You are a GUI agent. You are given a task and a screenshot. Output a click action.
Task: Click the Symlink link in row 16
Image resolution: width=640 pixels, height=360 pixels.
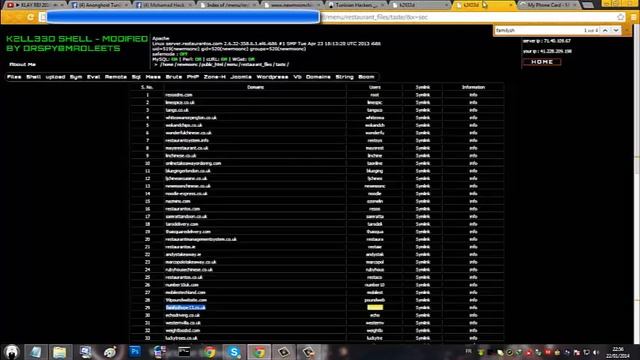click(x=423, y=209)
